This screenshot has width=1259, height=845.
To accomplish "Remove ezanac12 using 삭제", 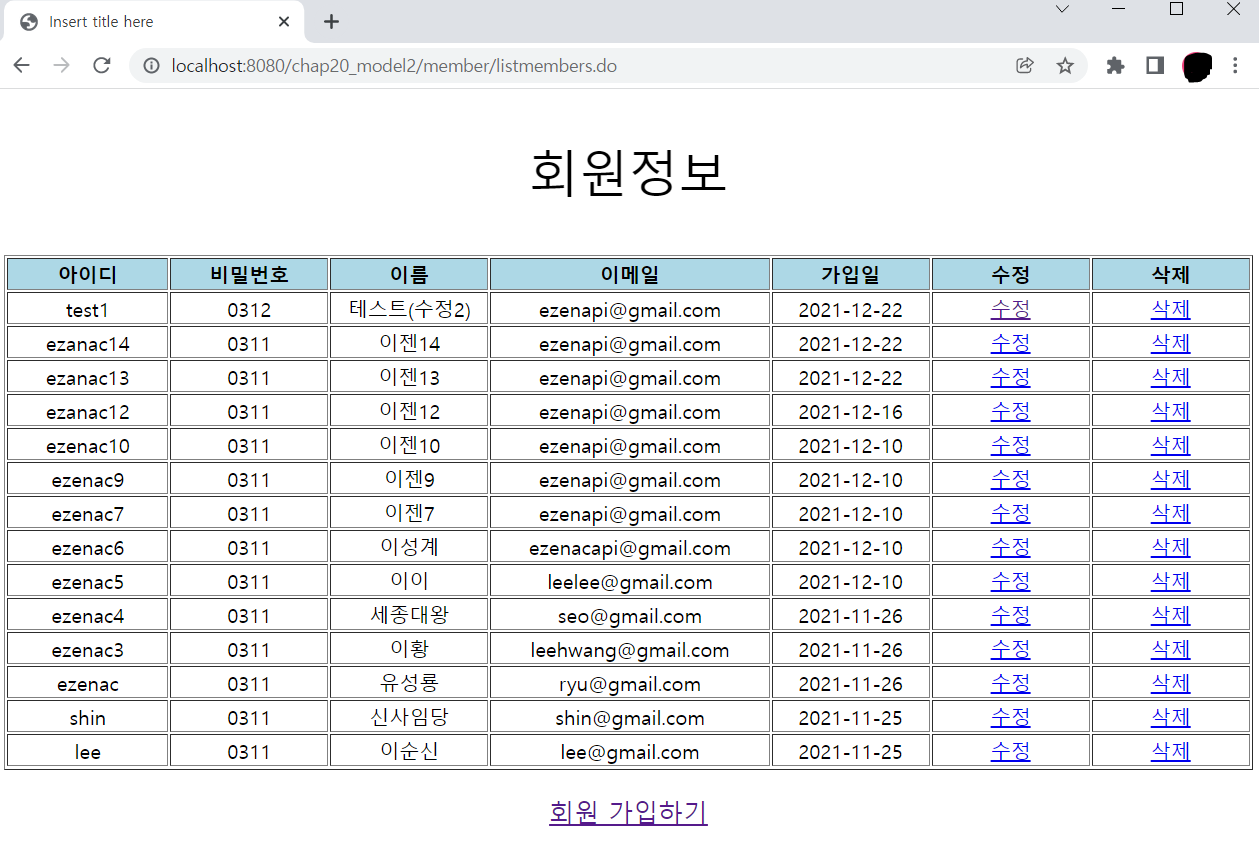I will 1171,411.
